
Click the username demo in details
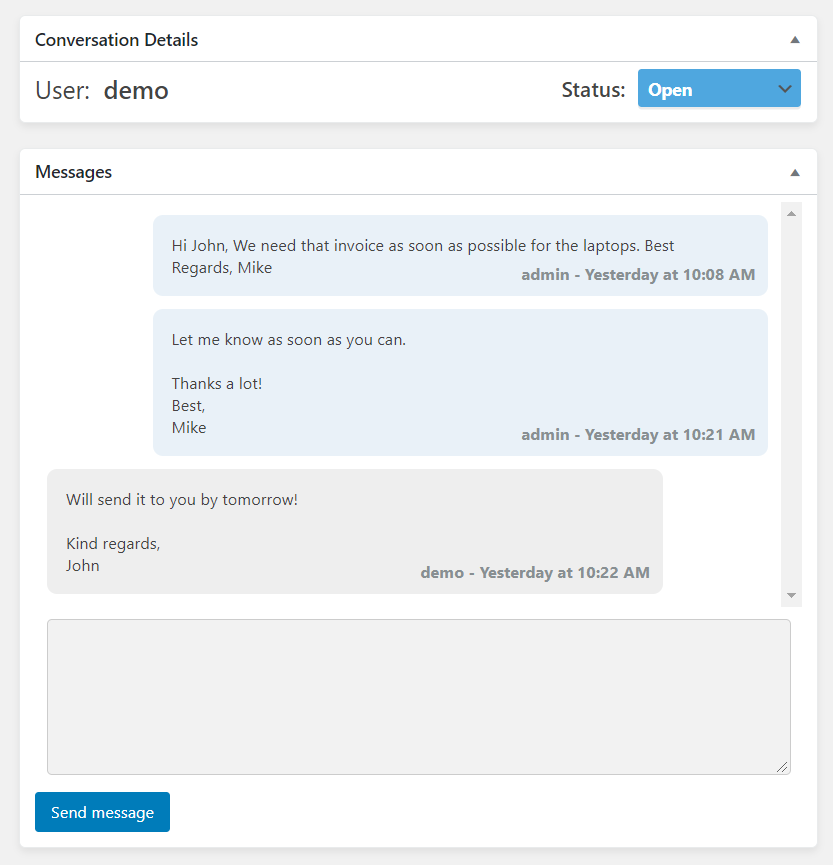pyautogui.click(x=136, y=90)
